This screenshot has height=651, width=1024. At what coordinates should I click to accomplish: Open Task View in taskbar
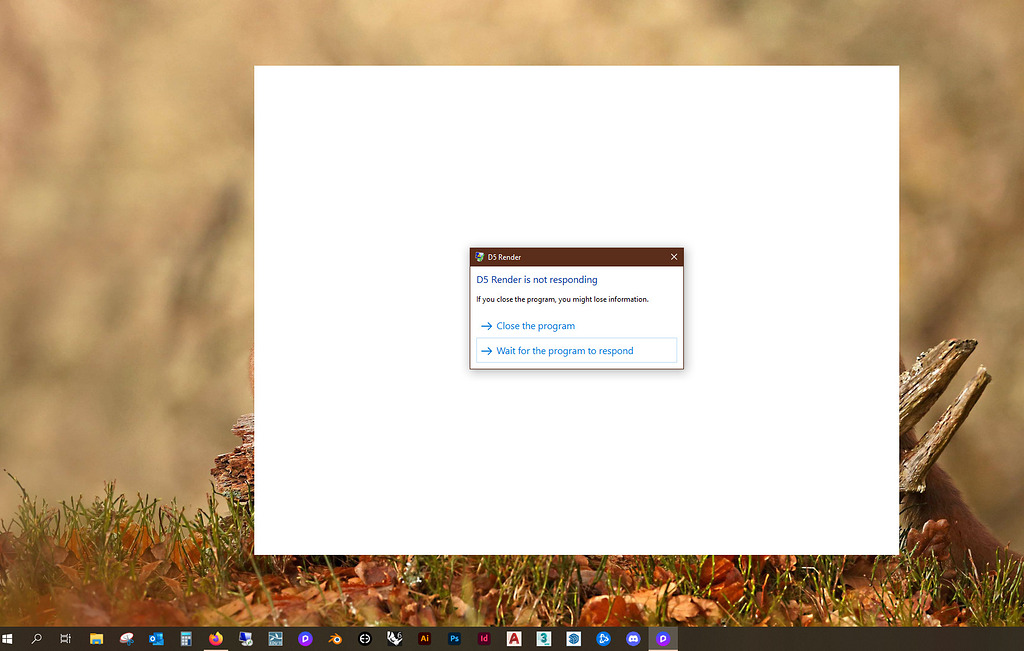coord(65,639)
